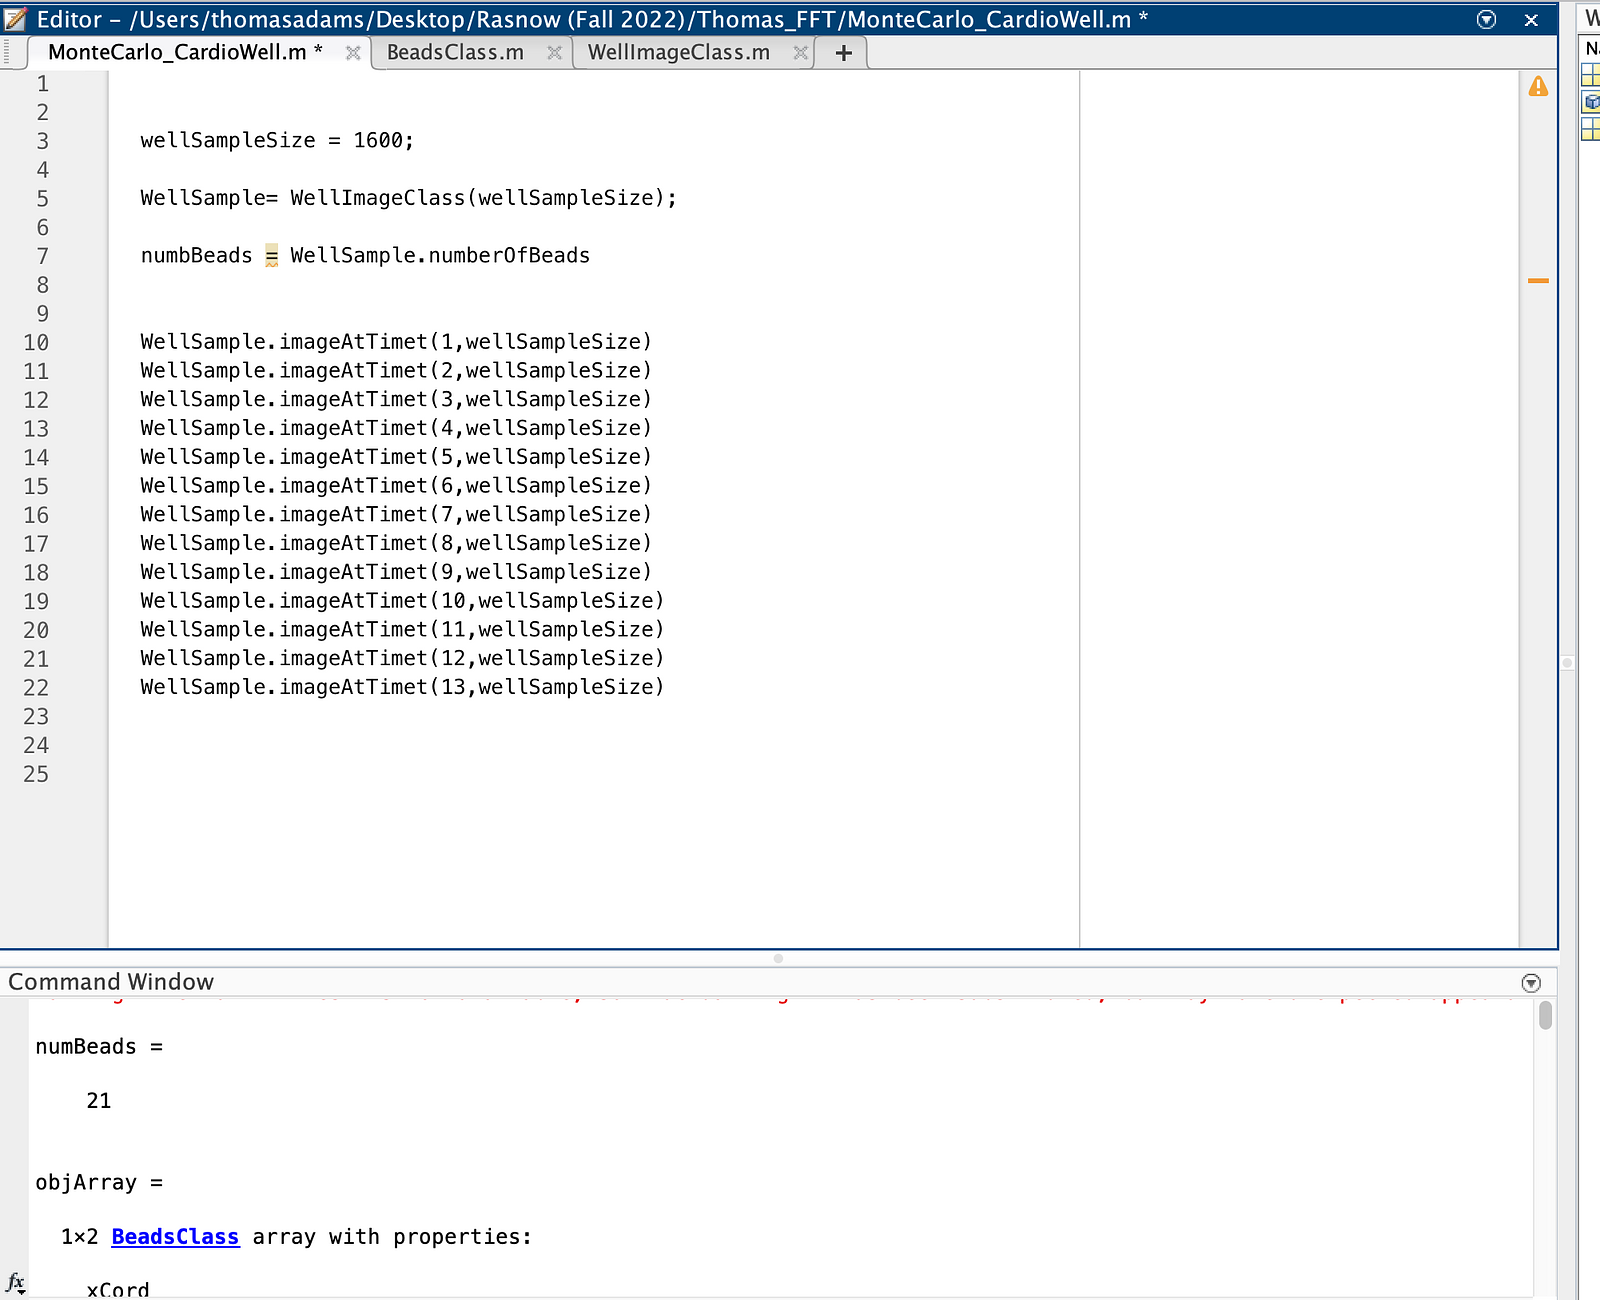
Task: Click the Editor title bar document icon
Action: coord(15,19)
